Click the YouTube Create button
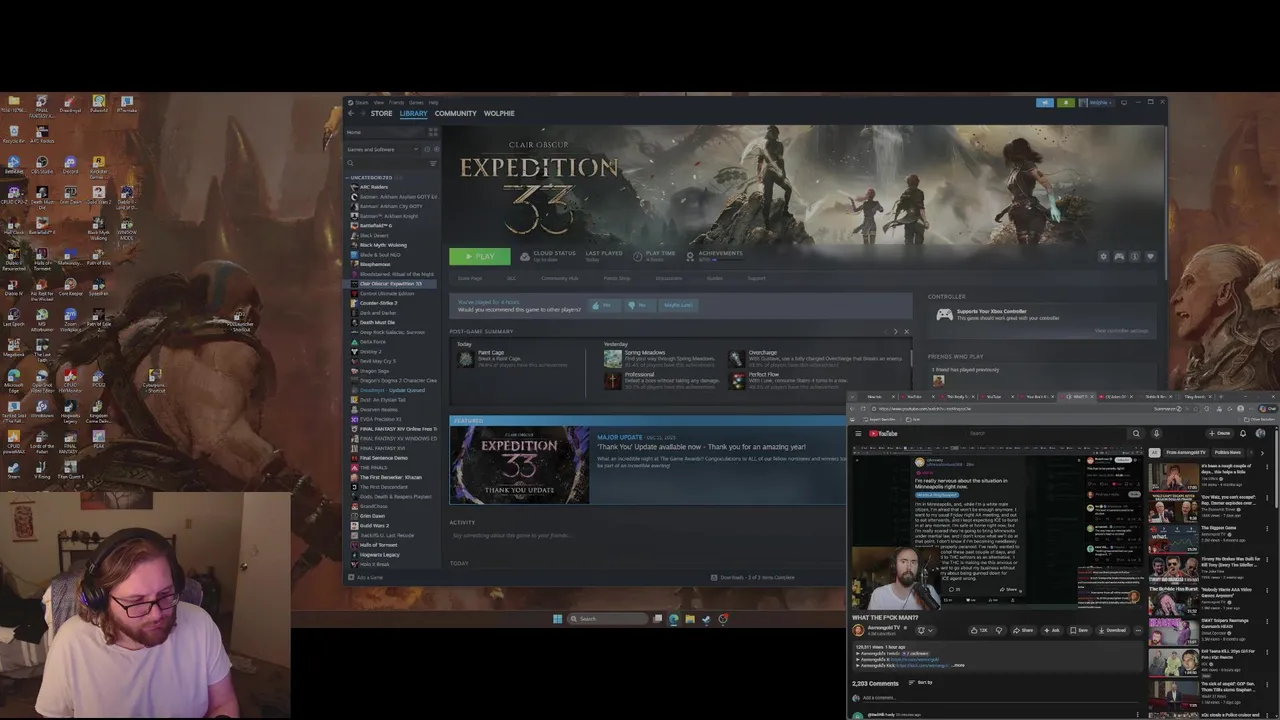Screen dimensions: 1280x720 click(1220, 434)
